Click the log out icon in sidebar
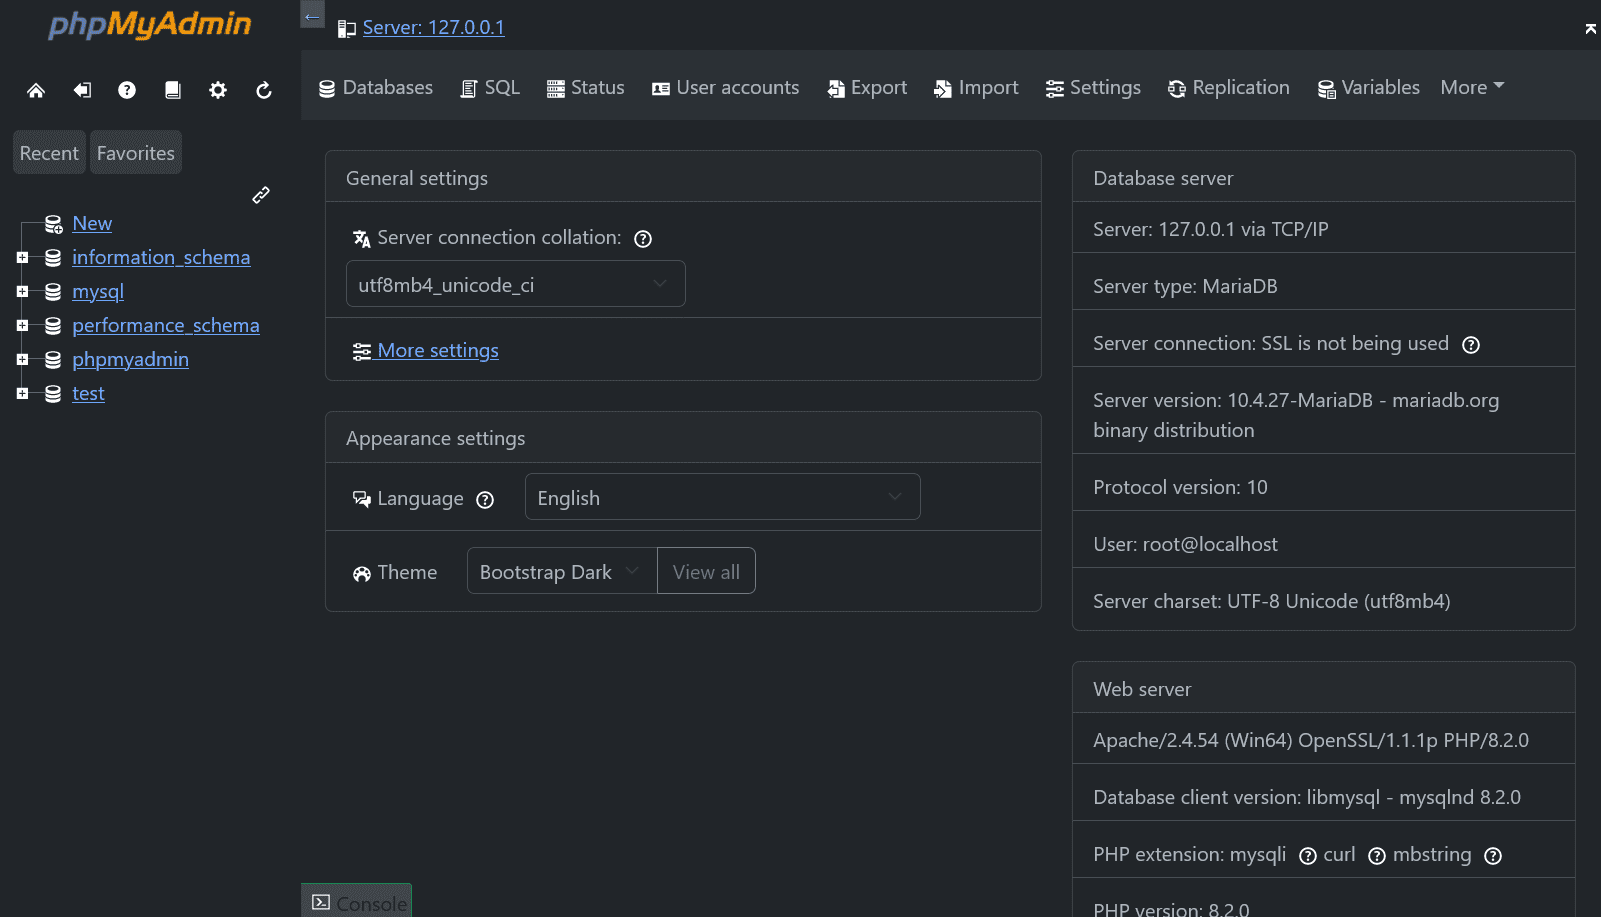Screen dimensions: 1601x917 click(x=82, y=90)
